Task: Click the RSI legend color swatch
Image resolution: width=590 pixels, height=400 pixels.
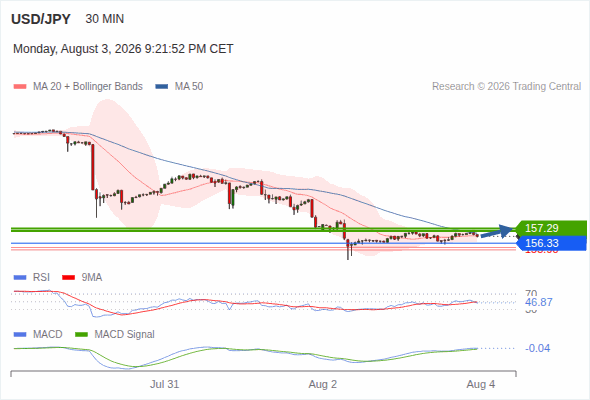Action: point(20,278)
